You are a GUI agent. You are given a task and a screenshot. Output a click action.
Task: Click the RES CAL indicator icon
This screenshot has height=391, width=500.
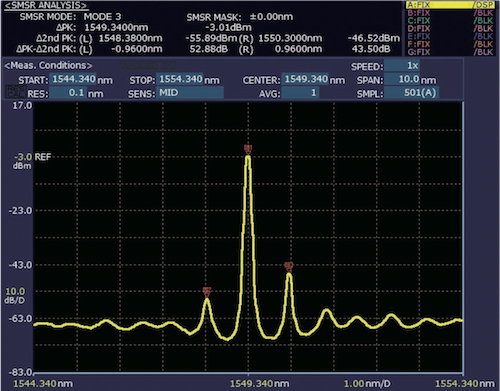15,92
